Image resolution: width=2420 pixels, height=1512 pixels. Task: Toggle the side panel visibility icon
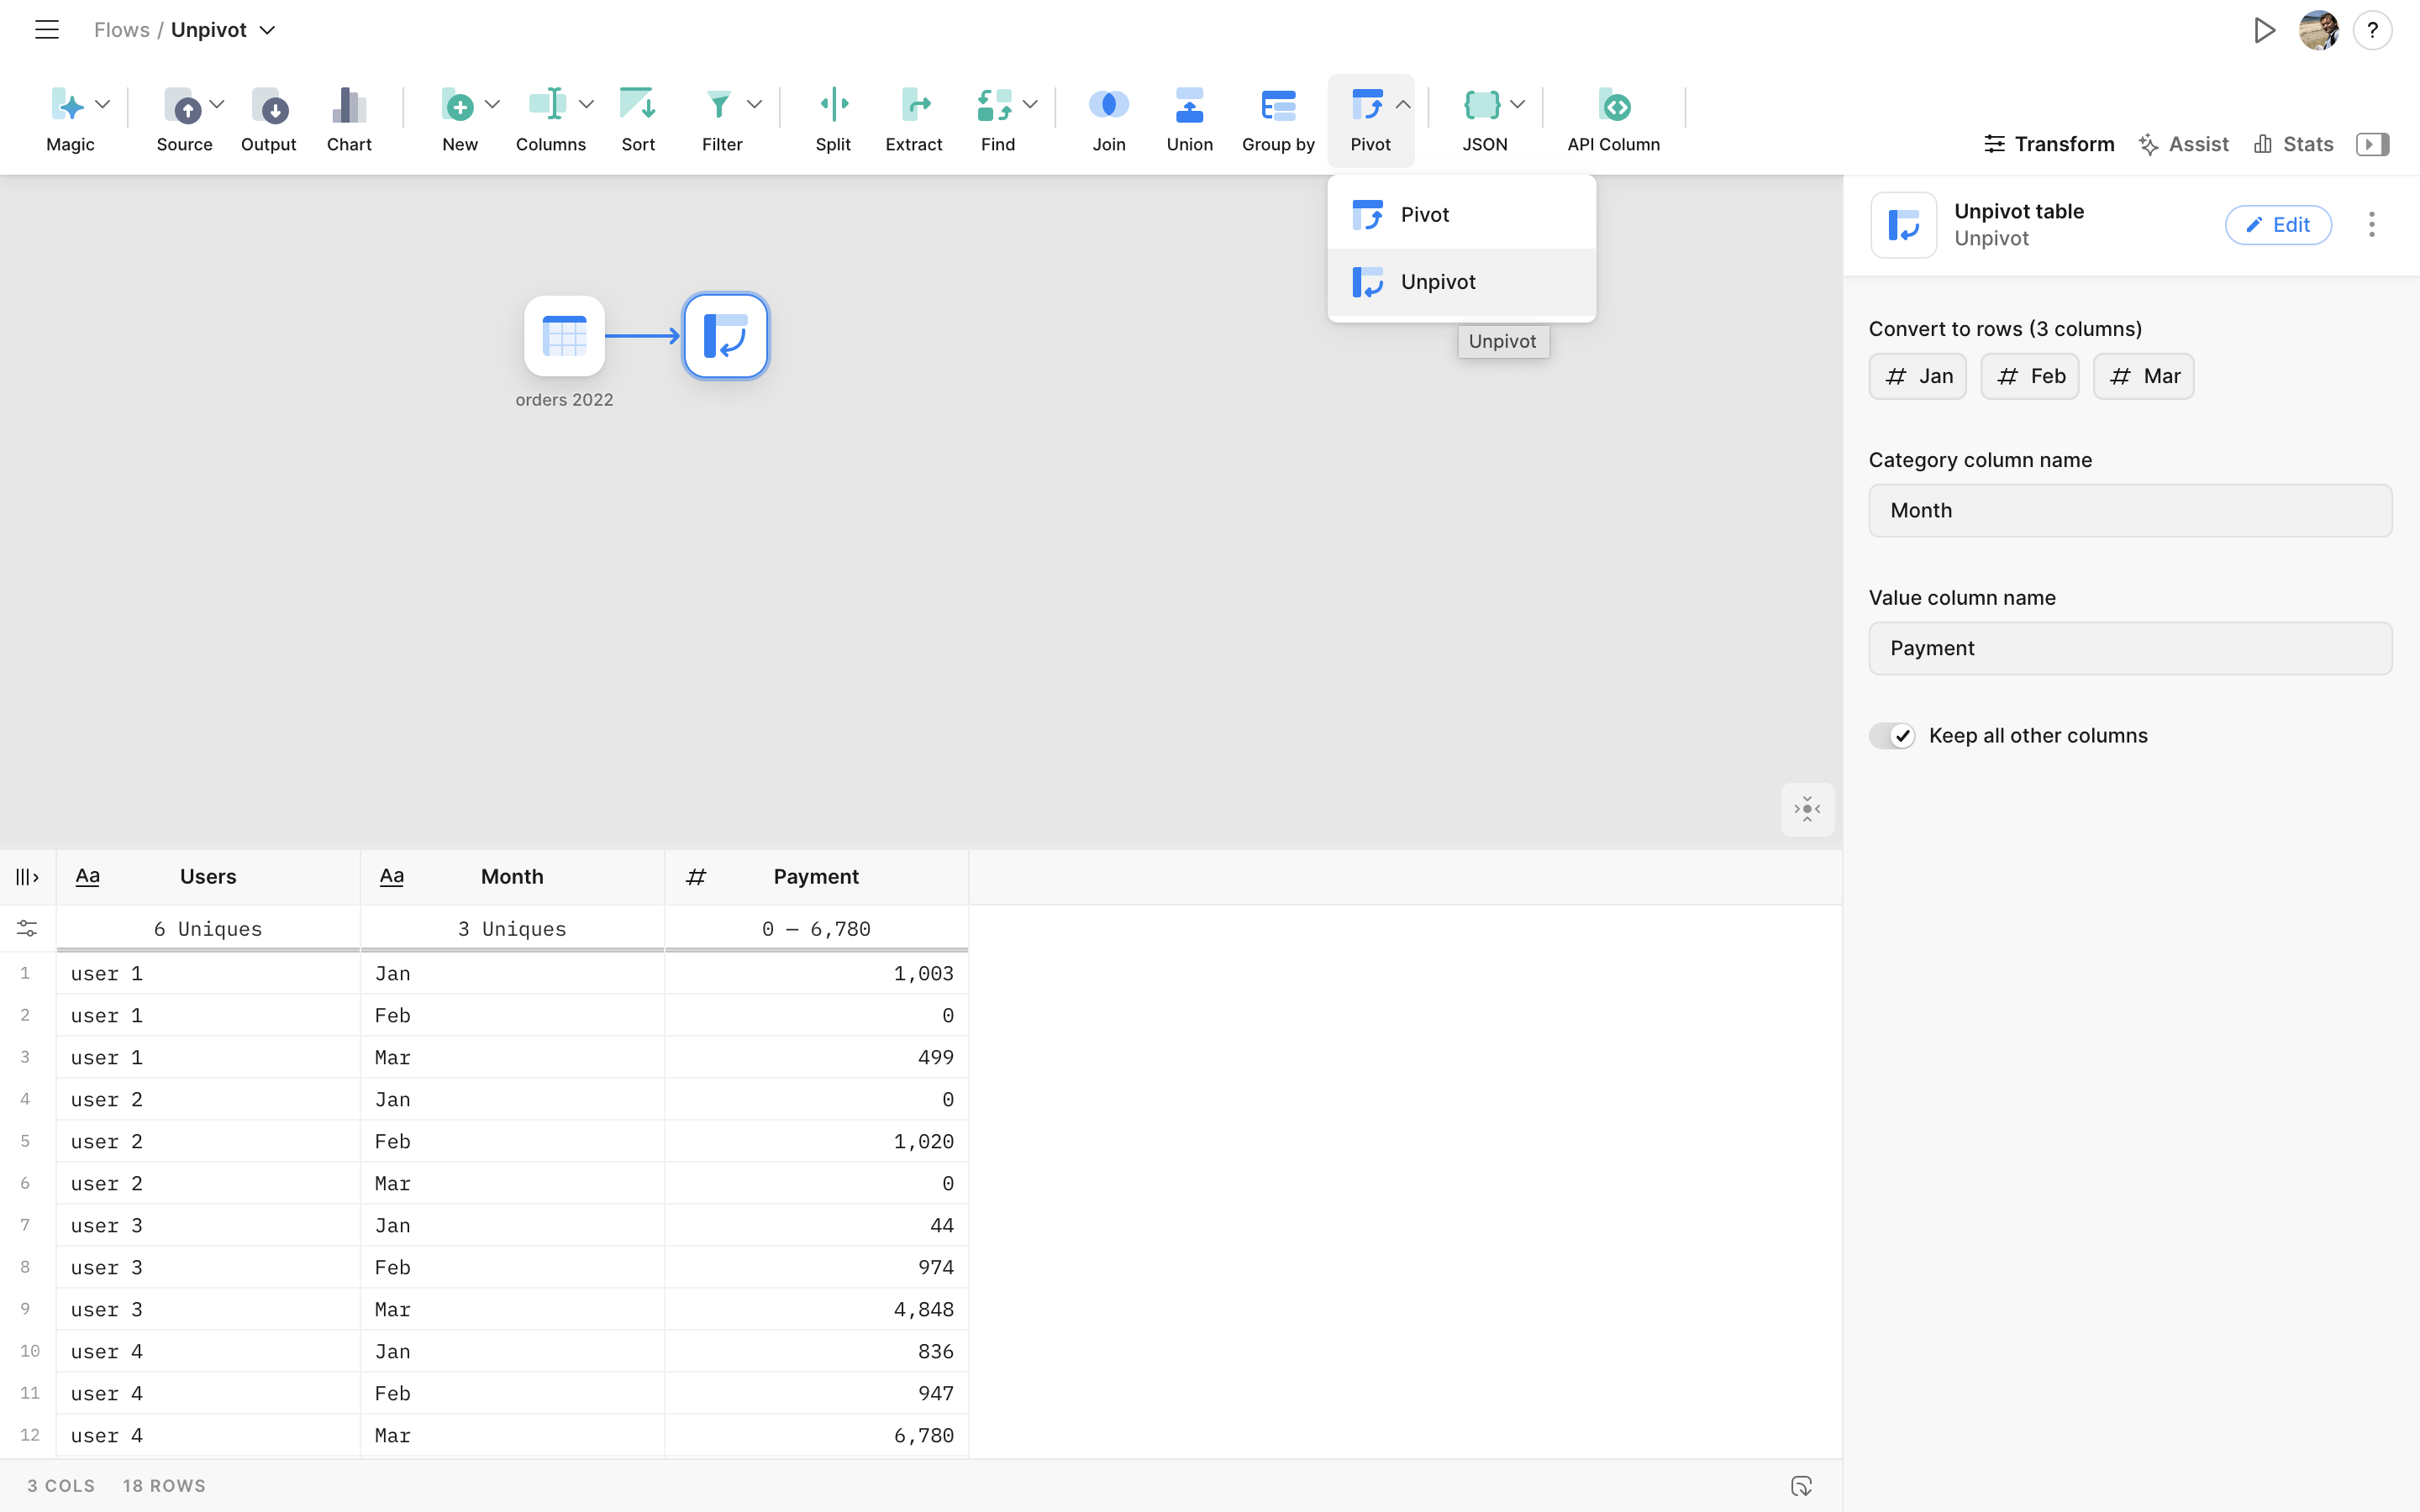(x=2372, y=144)
